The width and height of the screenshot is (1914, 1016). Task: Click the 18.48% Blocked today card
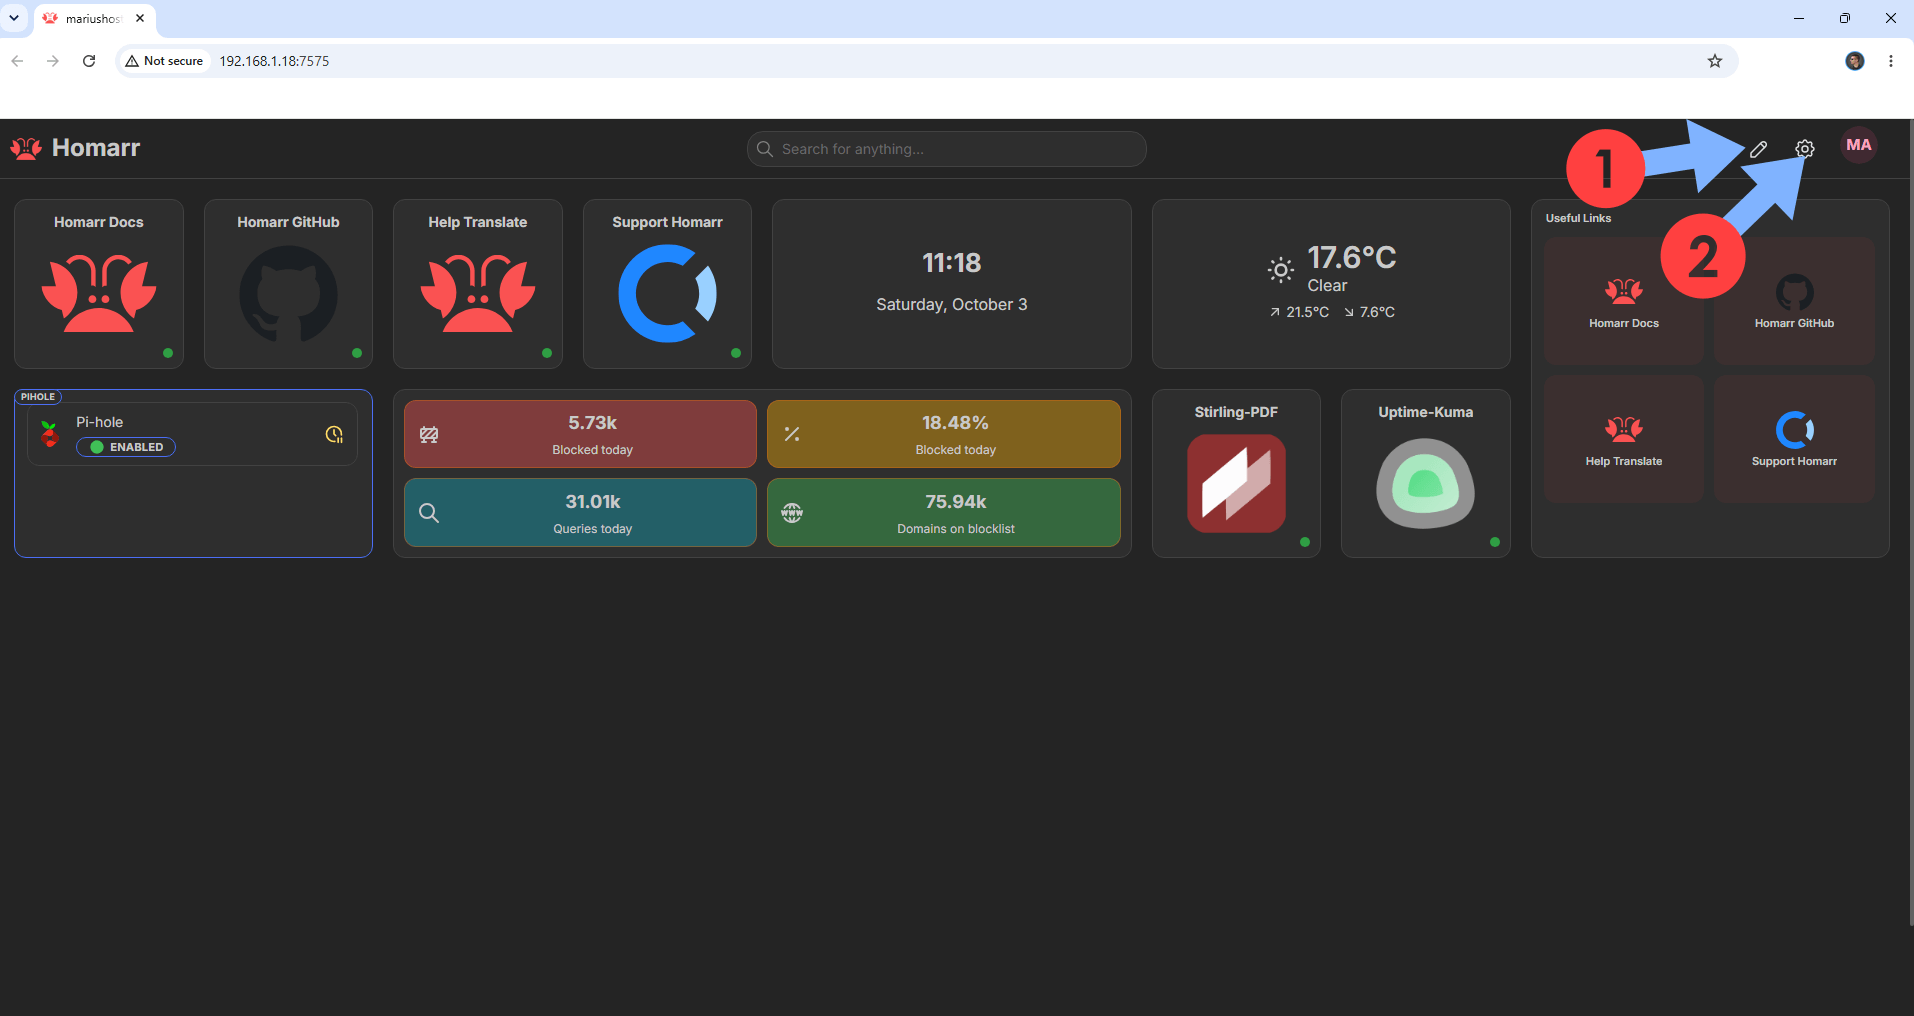(943, 434)
